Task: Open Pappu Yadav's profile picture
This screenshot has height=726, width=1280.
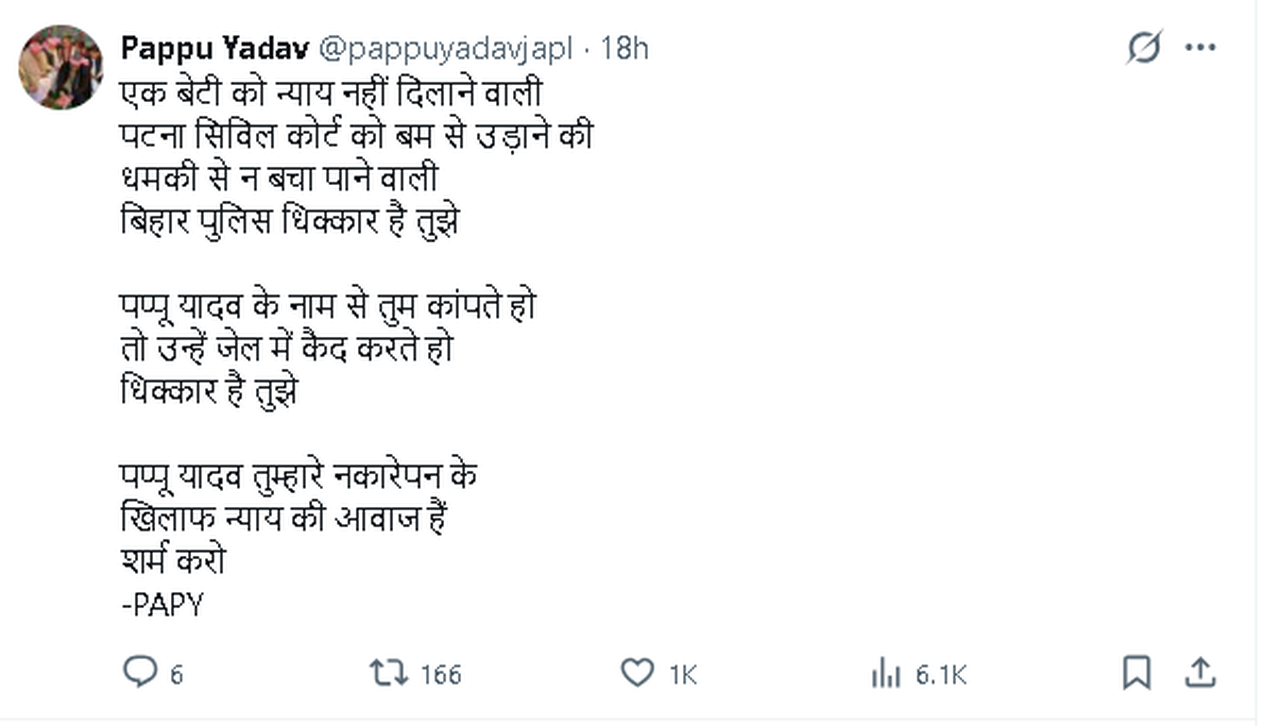Action: click(61, 67)
